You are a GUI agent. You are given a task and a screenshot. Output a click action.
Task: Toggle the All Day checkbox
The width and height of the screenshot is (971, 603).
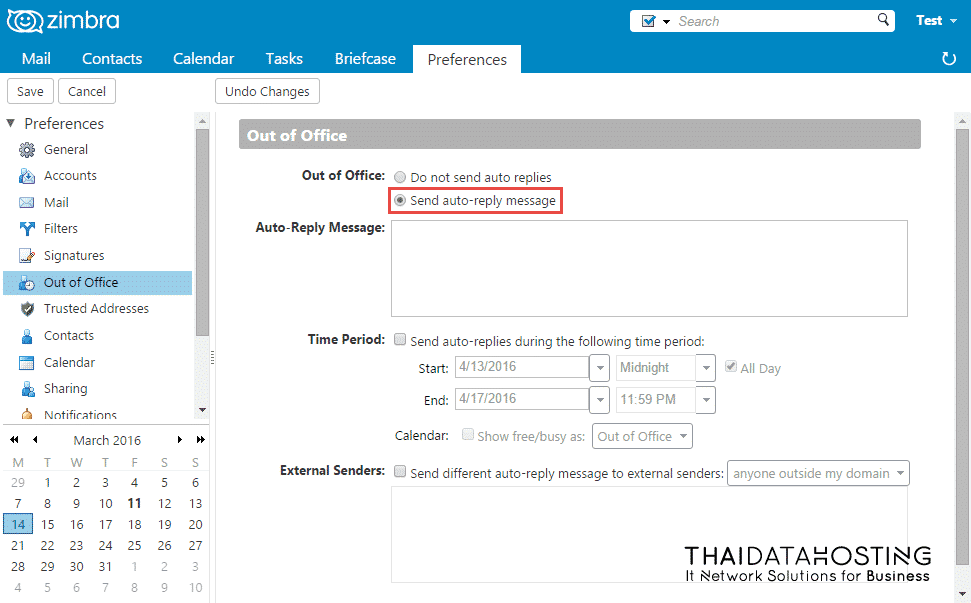coord(731,367)
